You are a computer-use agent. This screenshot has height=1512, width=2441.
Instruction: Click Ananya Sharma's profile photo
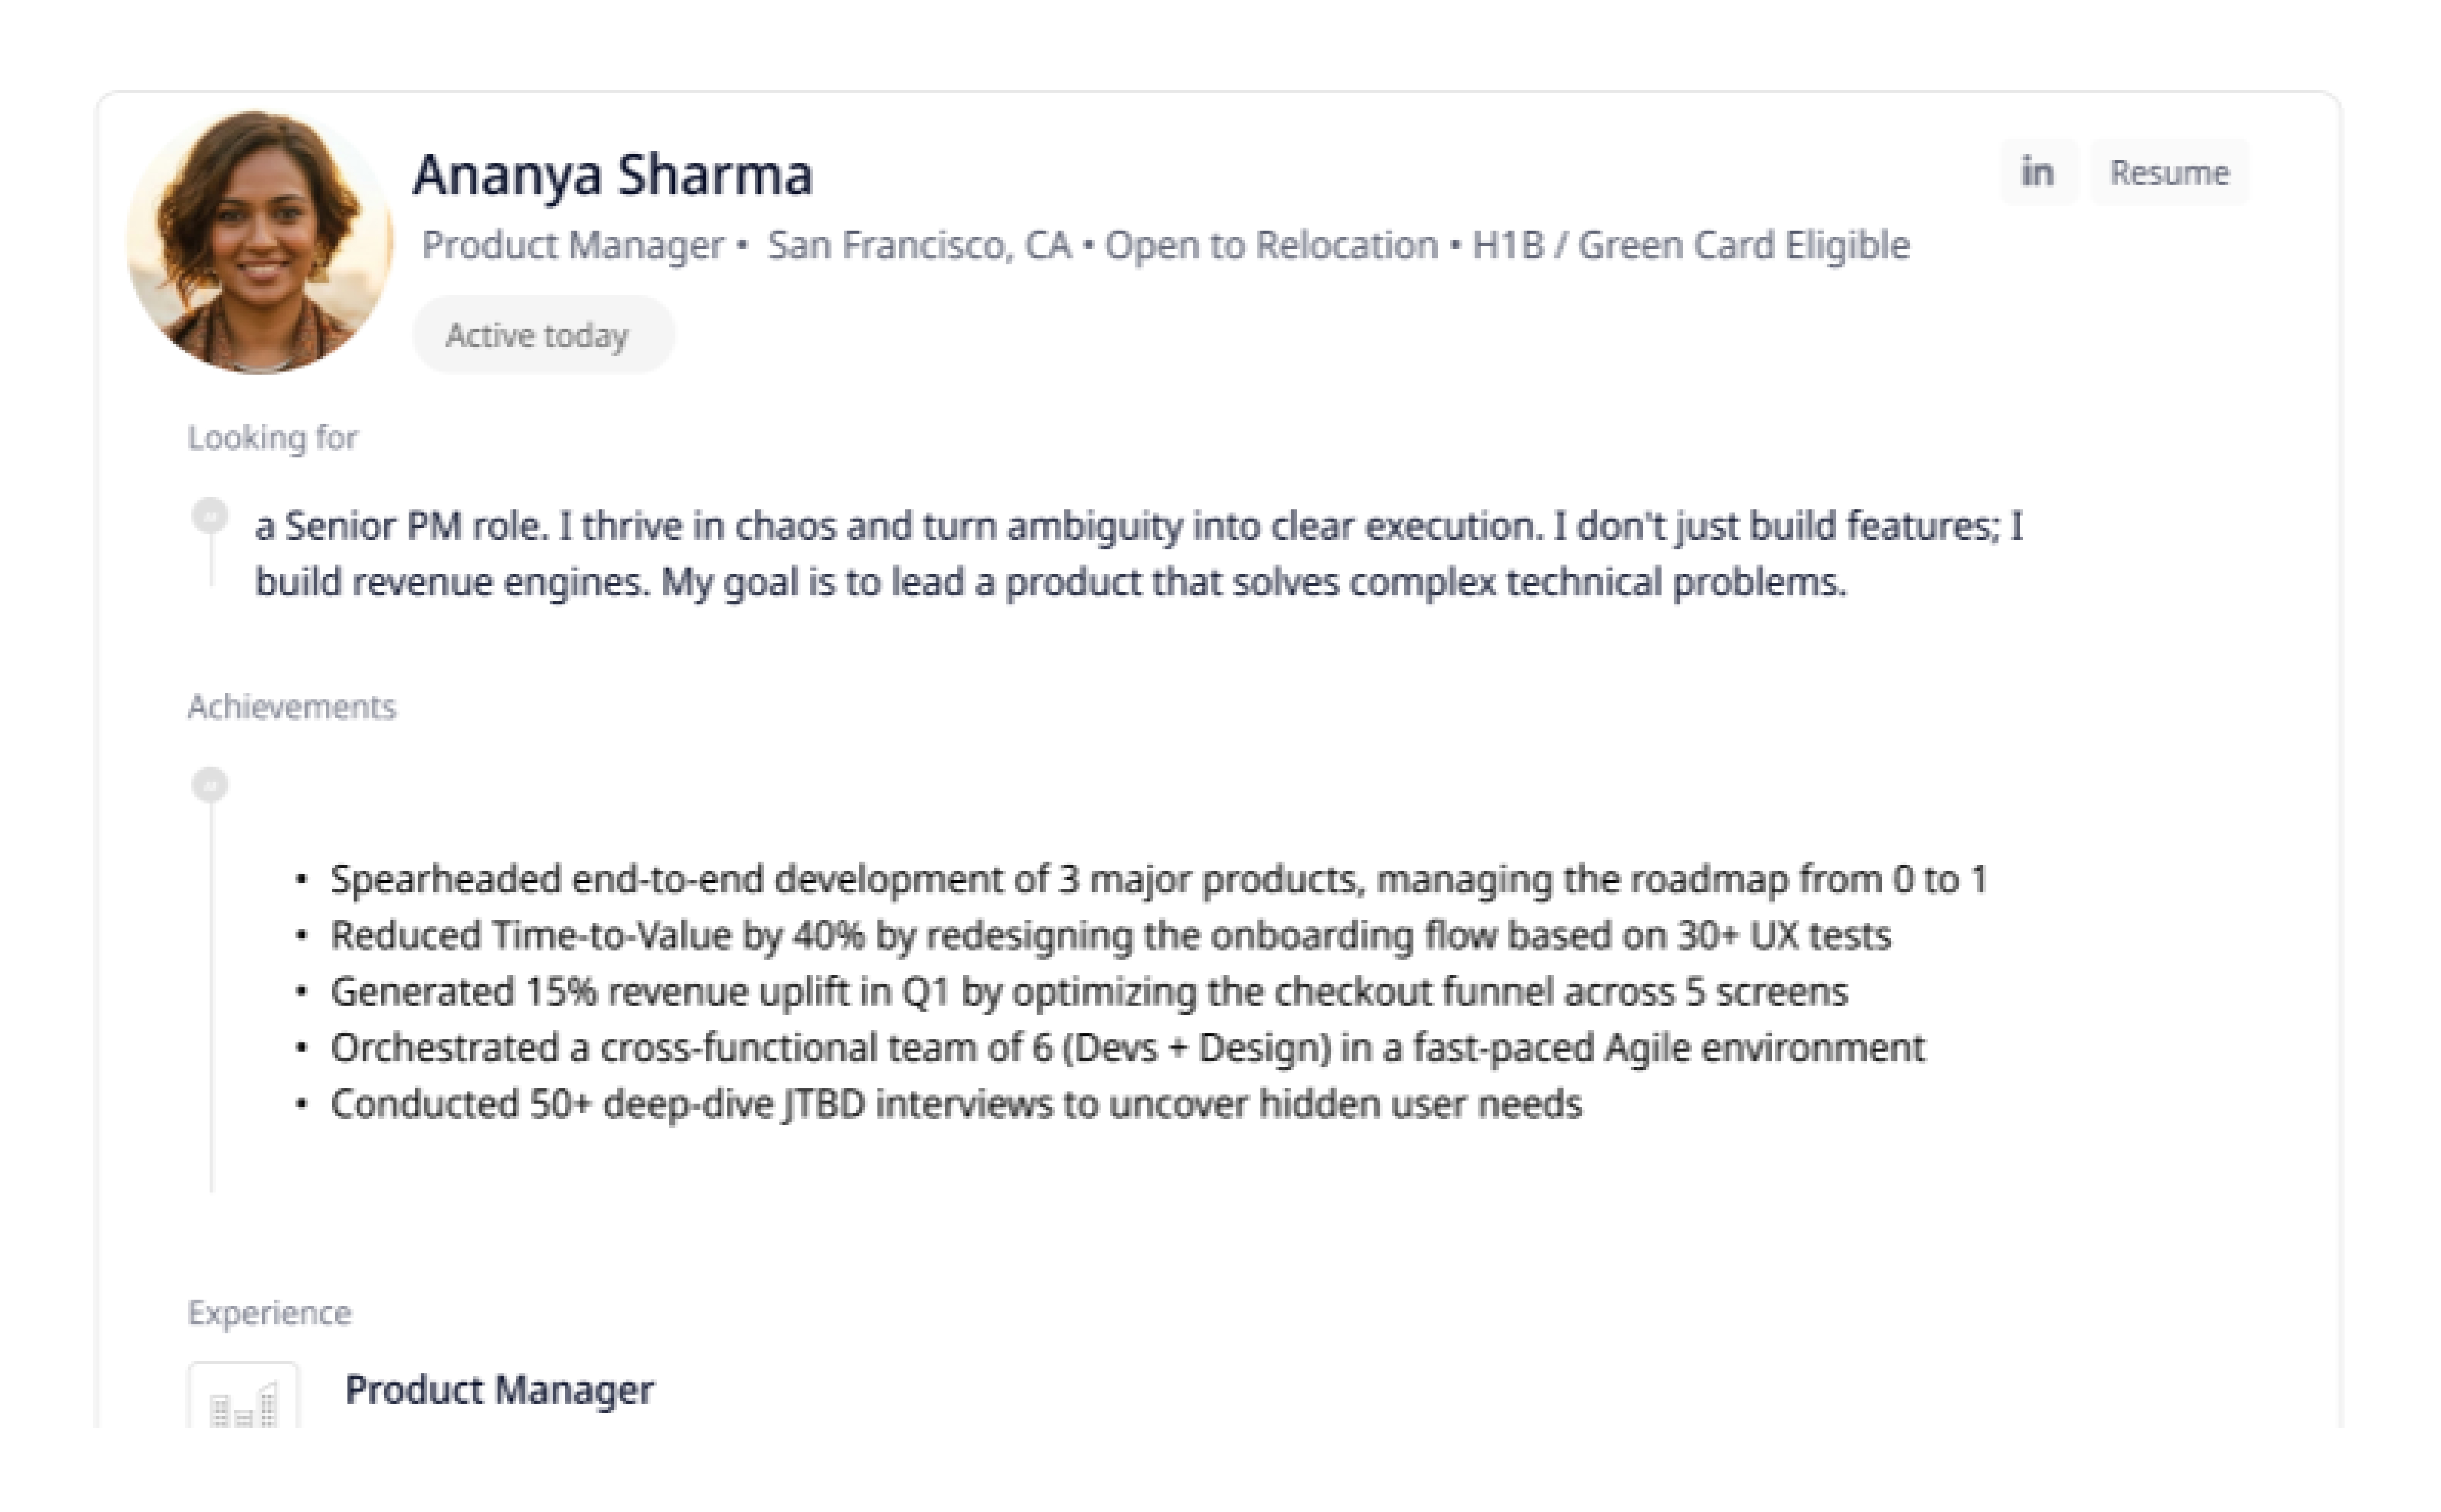[x=260, y=242]
